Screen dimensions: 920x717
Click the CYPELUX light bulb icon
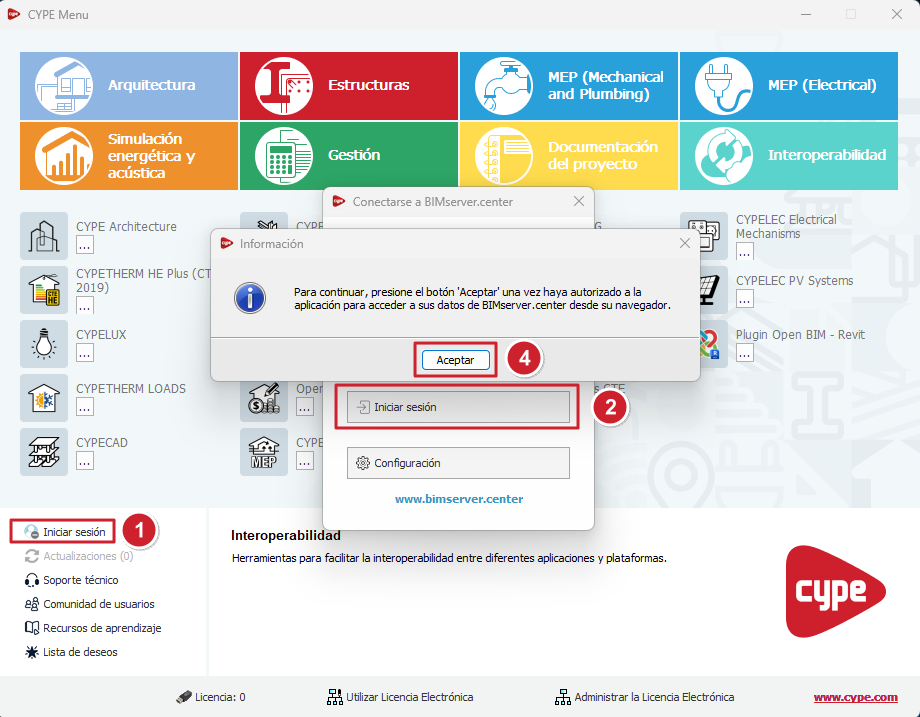click(44, 344)
